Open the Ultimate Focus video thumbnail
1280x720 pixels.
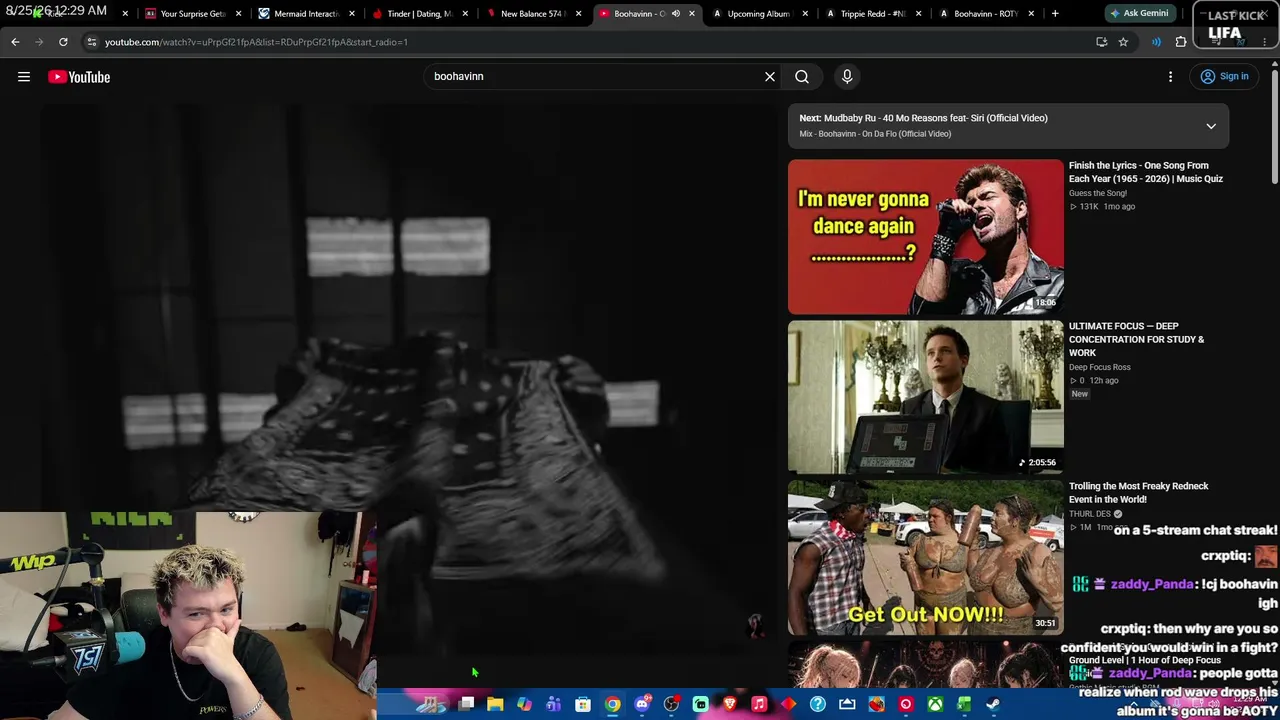926,397
